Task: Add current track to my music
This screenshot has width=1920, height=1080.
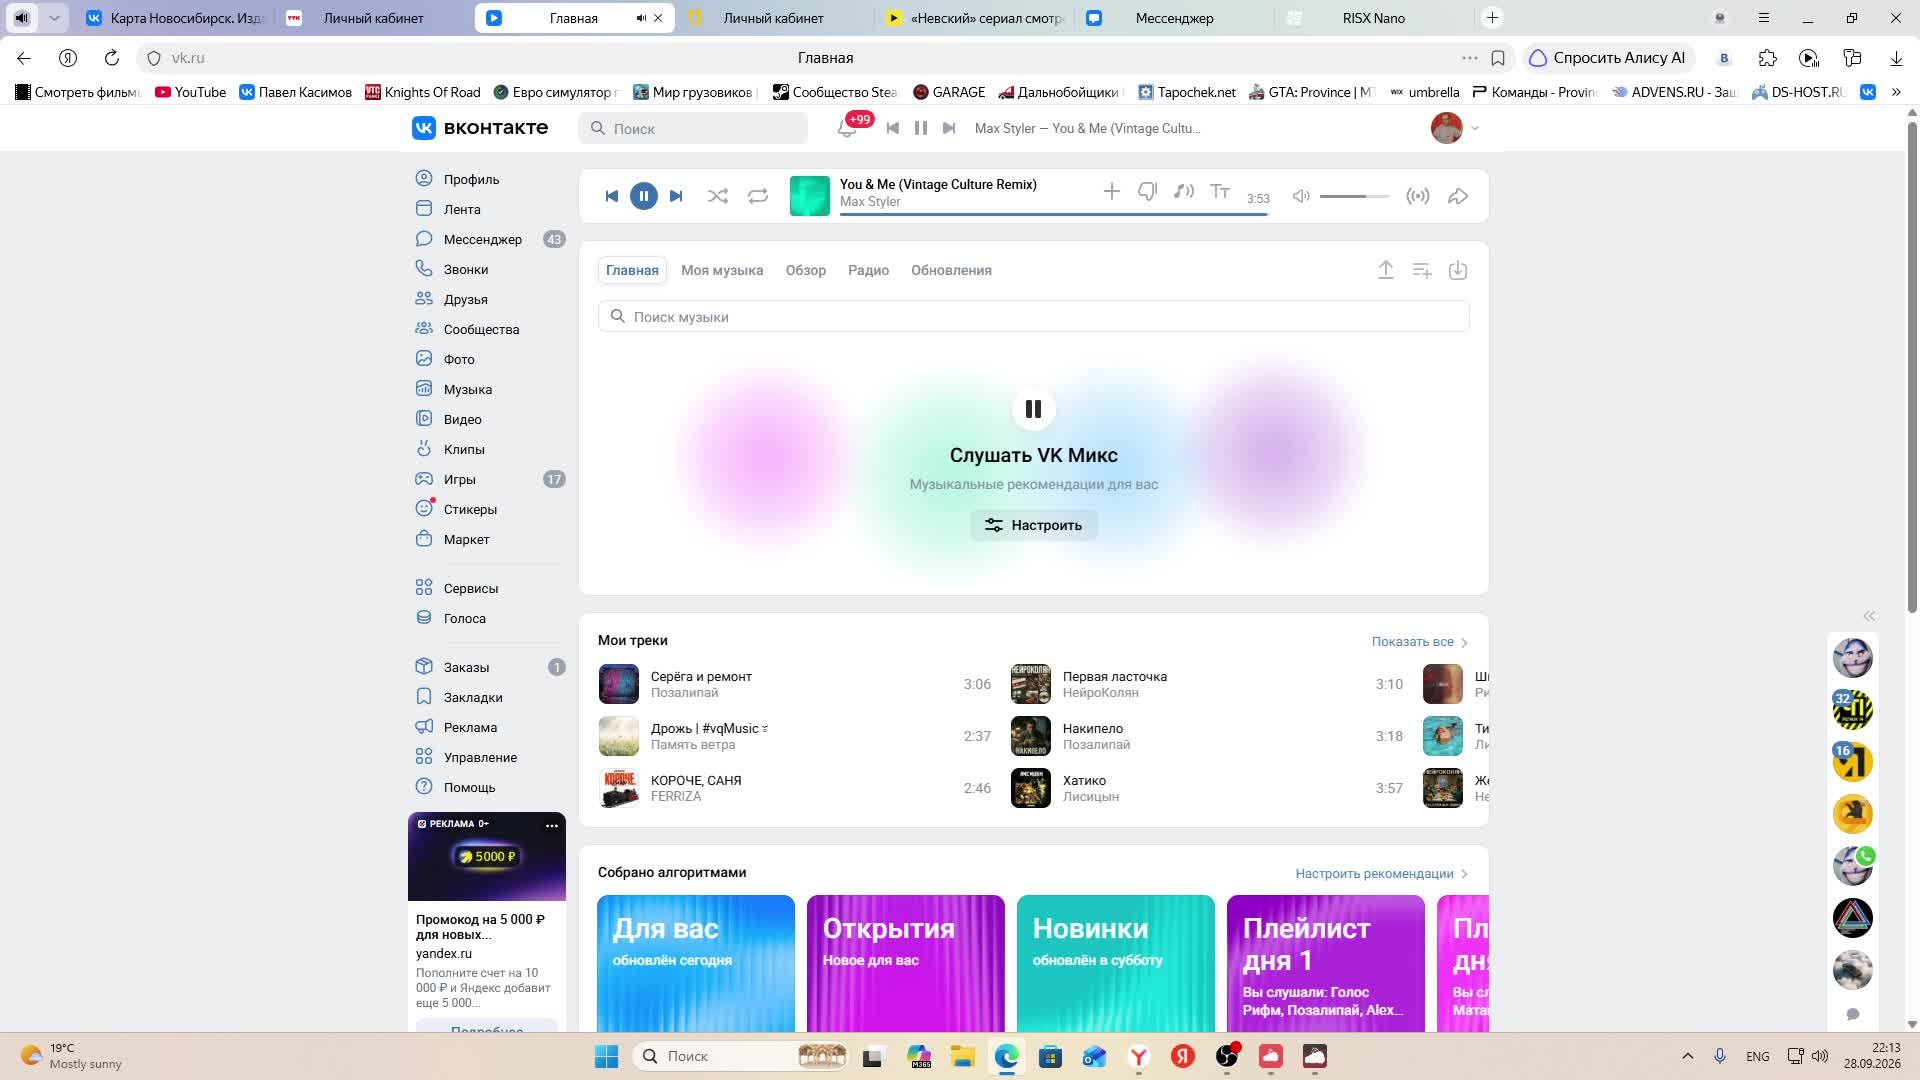Action: 1111,191
